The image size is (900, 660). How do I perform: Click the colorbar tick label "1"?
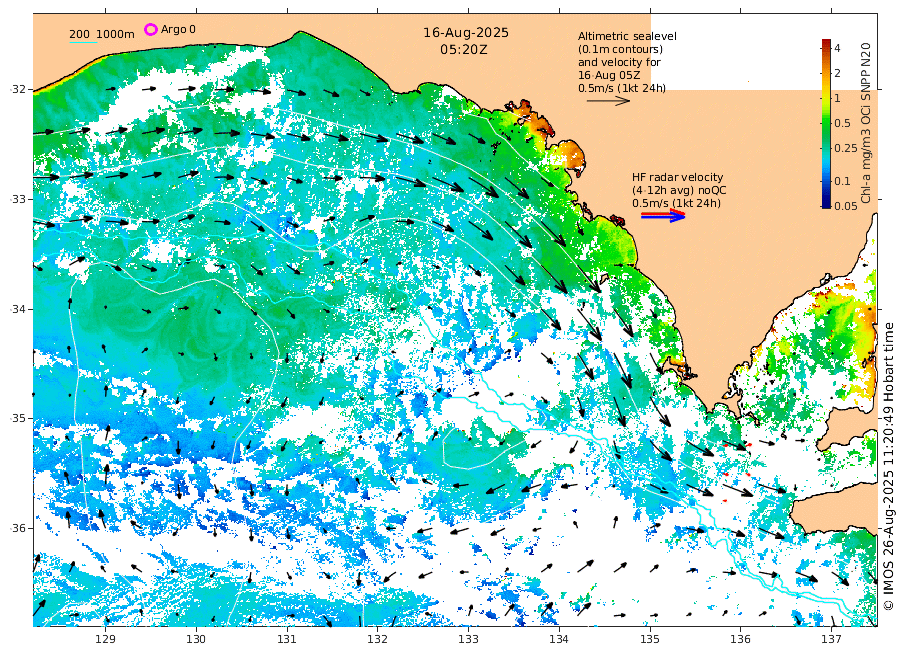[x=837, y=98]
